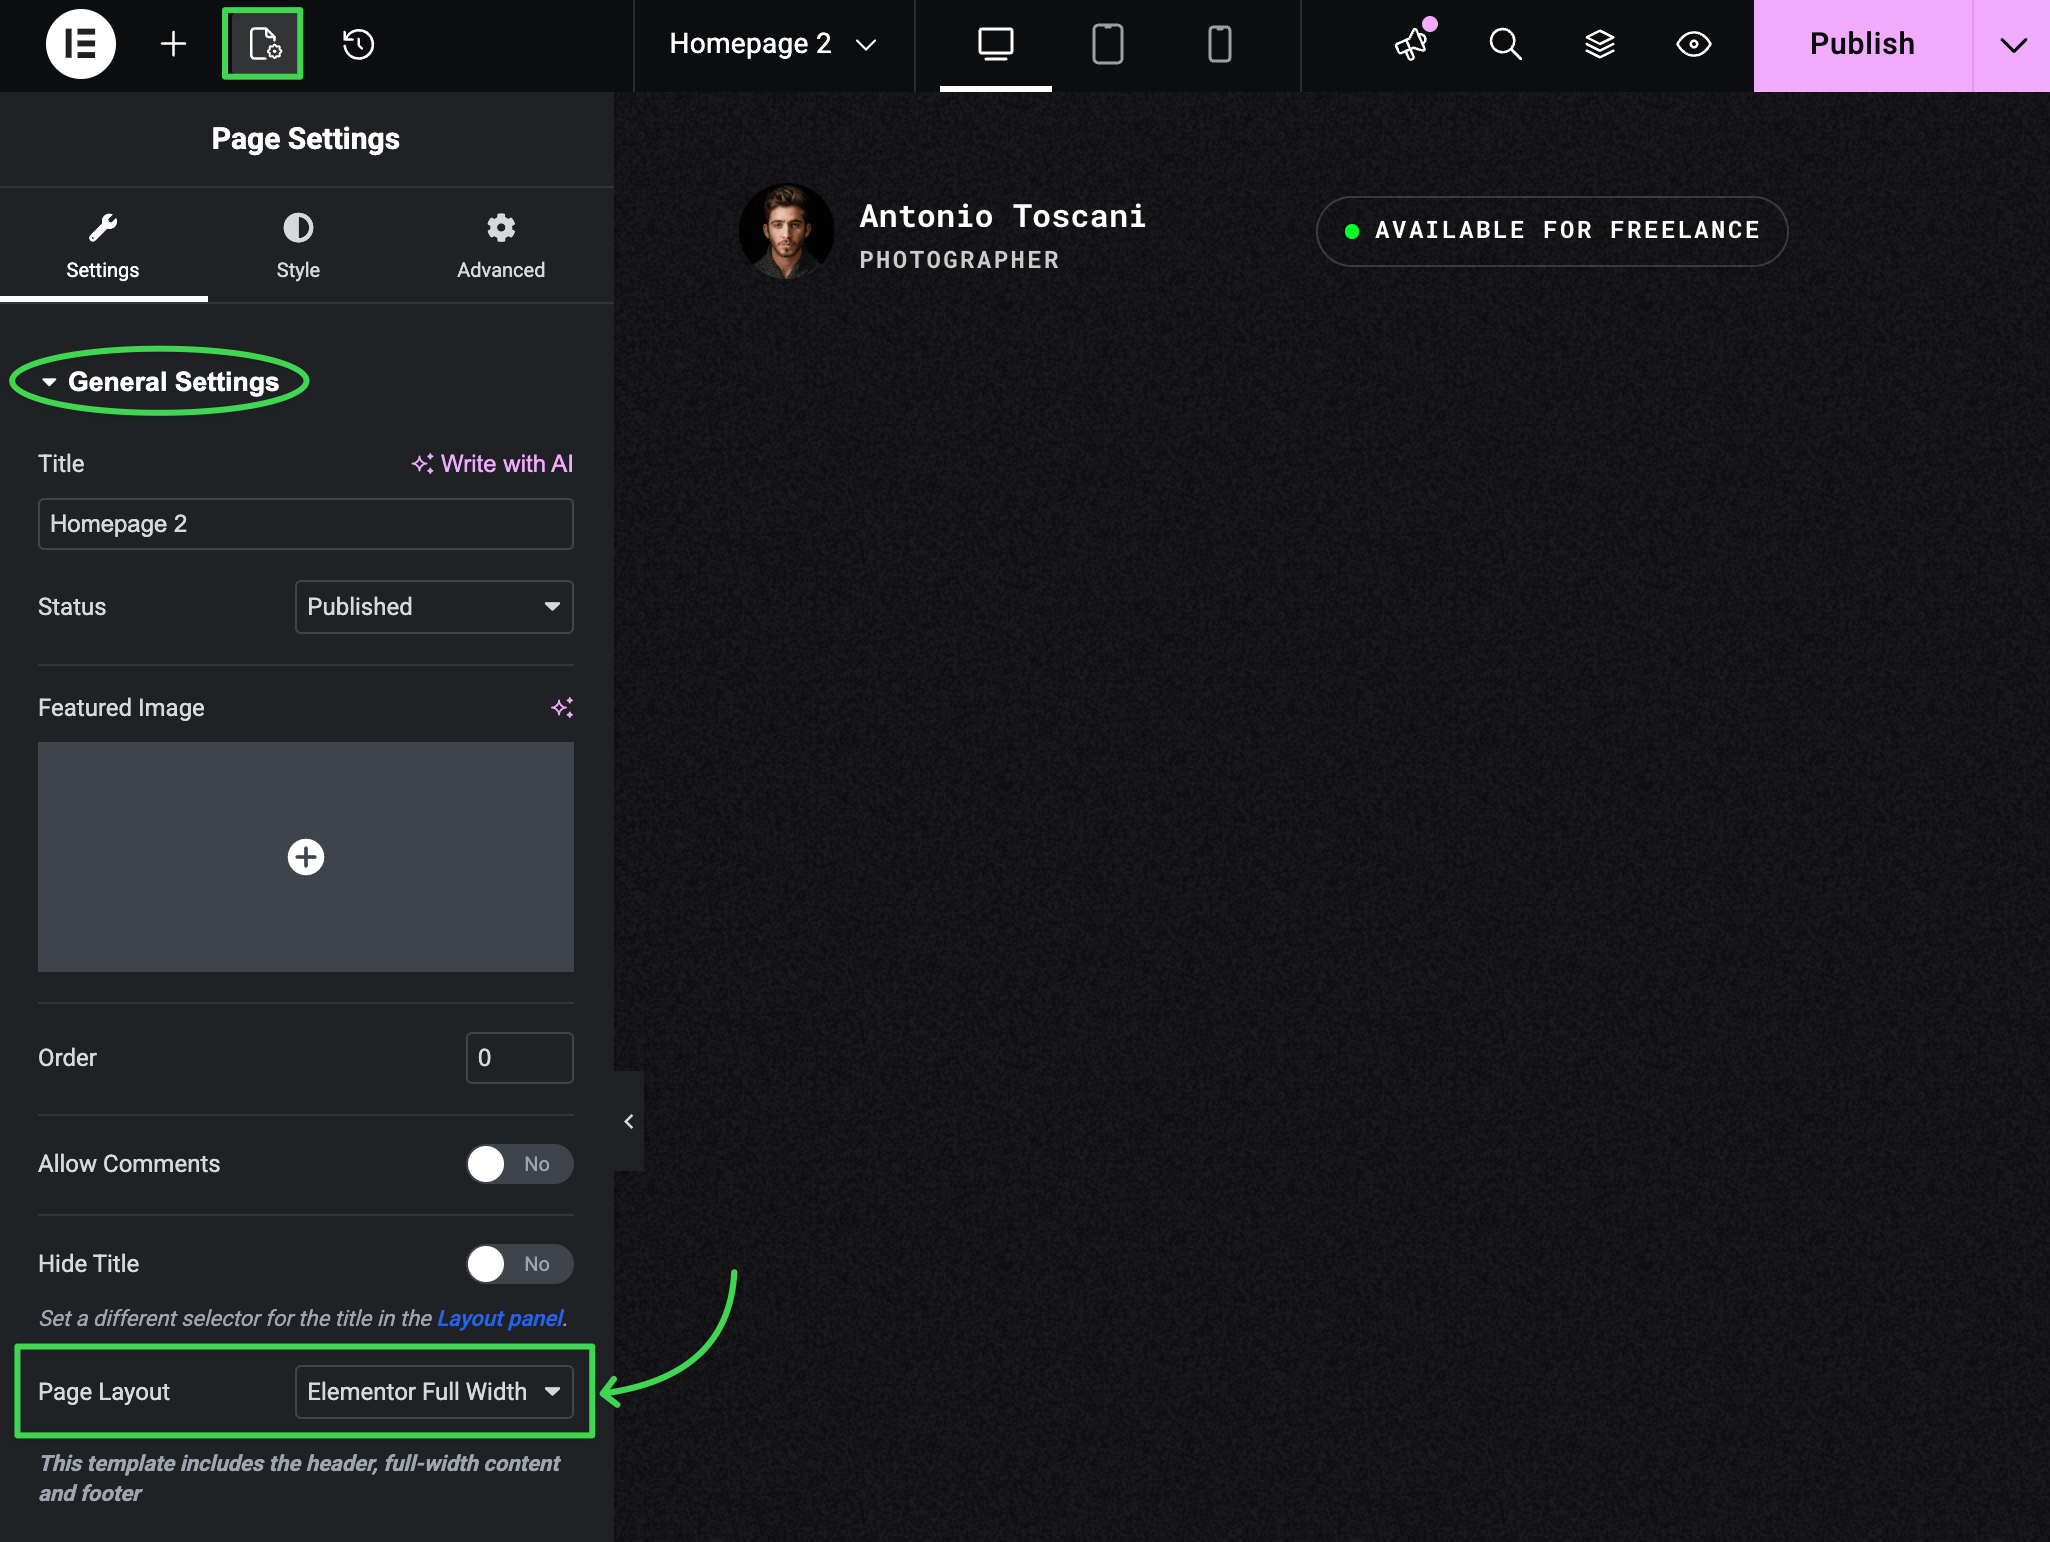Follow the Layout panel link
This screenshot has height=1542, width=2050.
point(500,1318)
